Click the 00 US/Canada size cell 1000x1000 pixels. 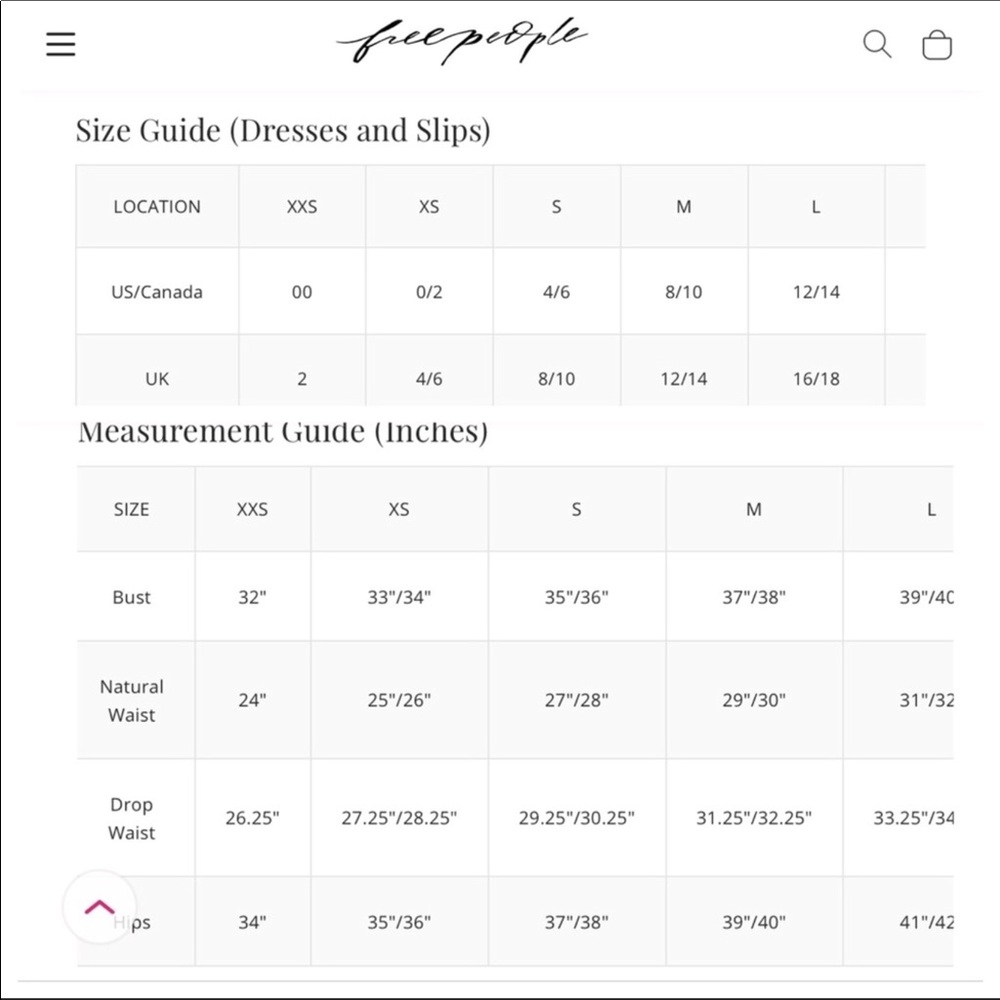coord(302,292)
